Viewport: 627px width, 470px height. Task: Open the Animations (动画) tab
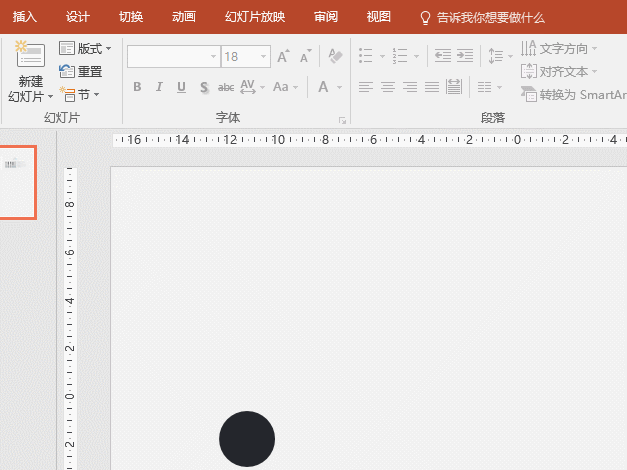tap(184, 17)
